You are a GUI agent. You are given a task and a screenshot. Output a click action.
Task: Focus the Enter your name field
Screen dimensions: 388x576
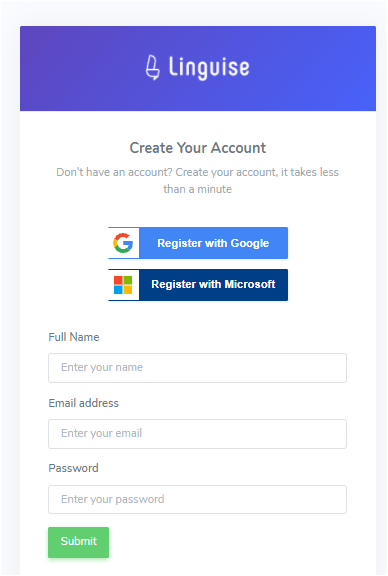(197, 368)
